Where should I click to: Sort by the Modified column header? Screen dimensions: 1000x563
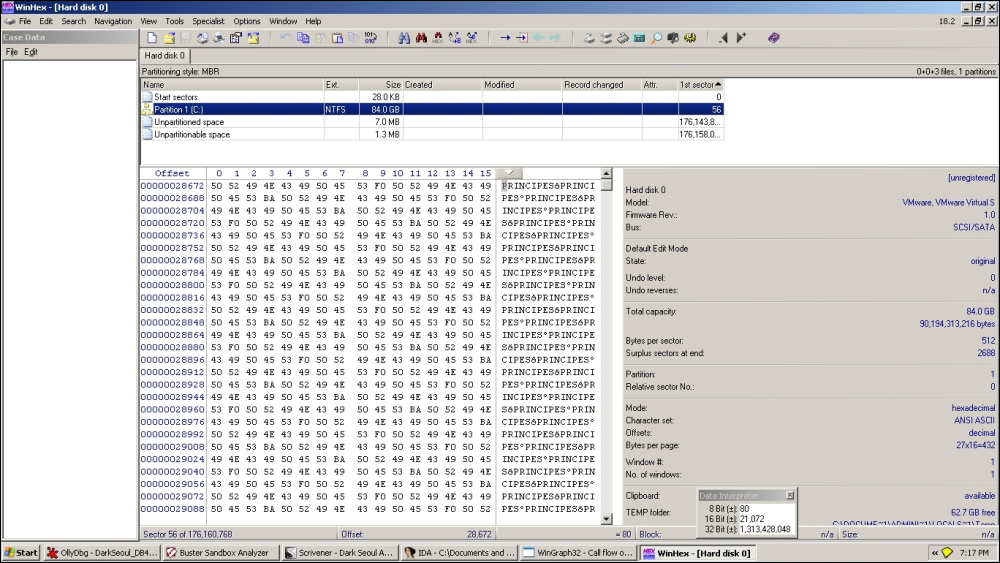click(522, 84)
